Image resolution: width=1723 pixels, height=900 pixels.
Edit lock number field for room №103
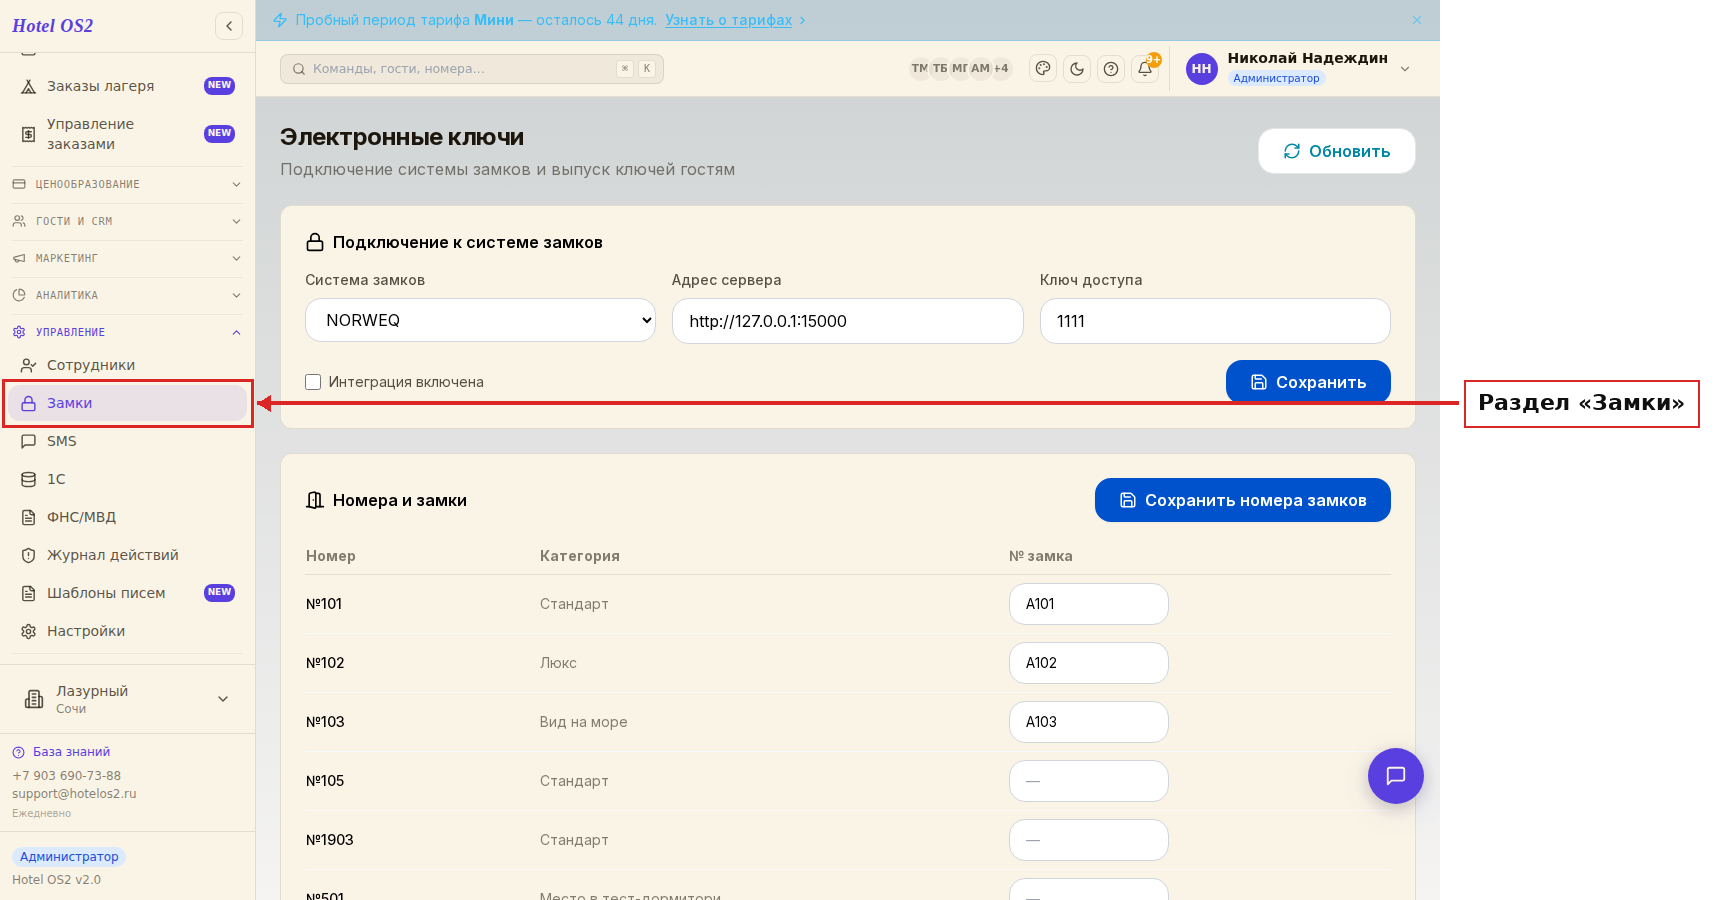click(1089, 722)
